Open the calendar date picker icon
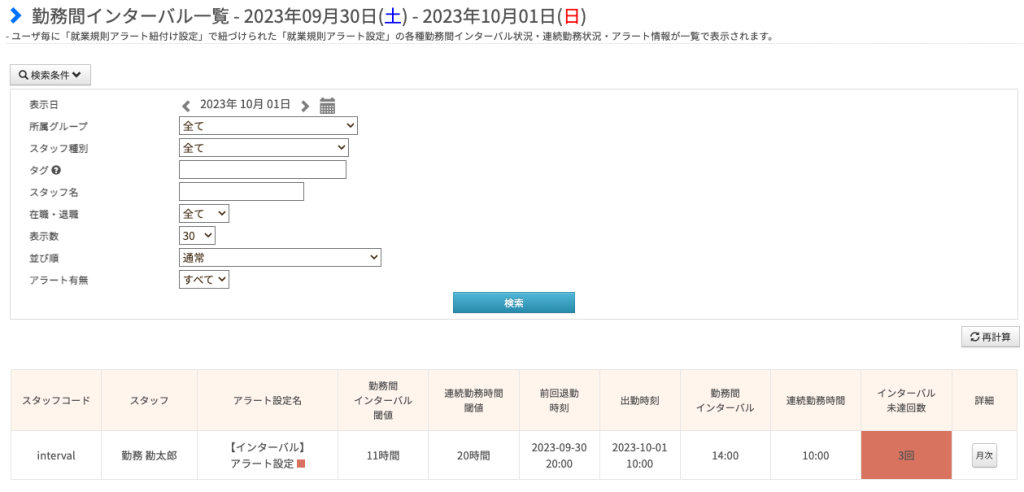1024x492 pixels. [x=327, y=105]
